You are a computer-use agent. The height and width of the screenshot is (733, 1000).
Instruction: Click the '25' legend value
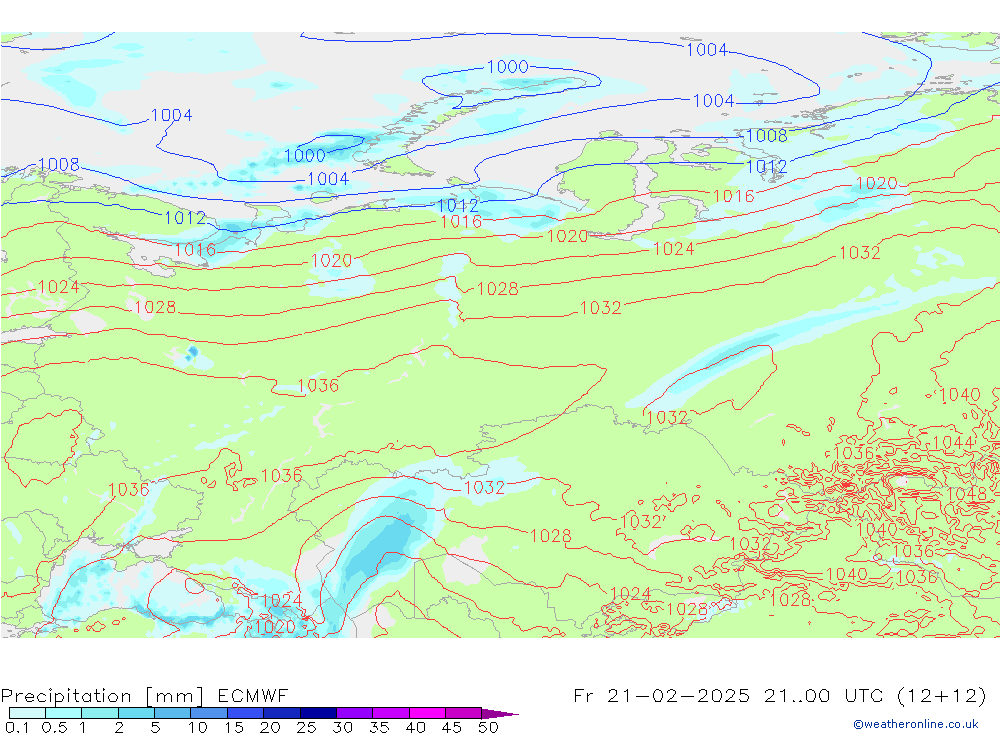[306, 727]
